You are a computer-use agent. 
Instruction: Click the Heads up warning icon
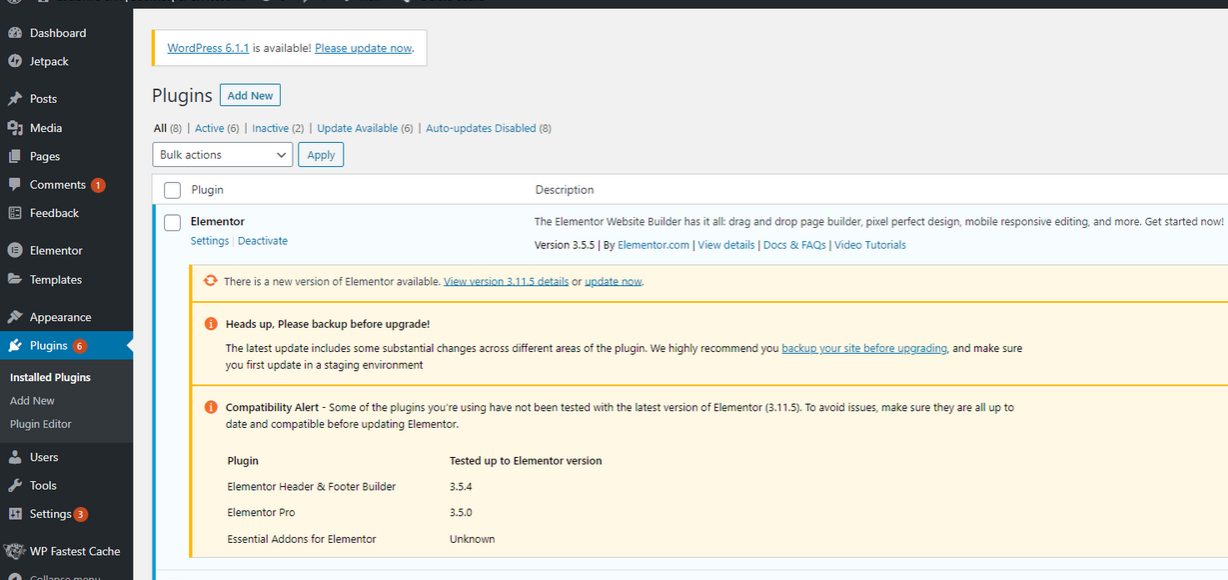tap(210, 324)
